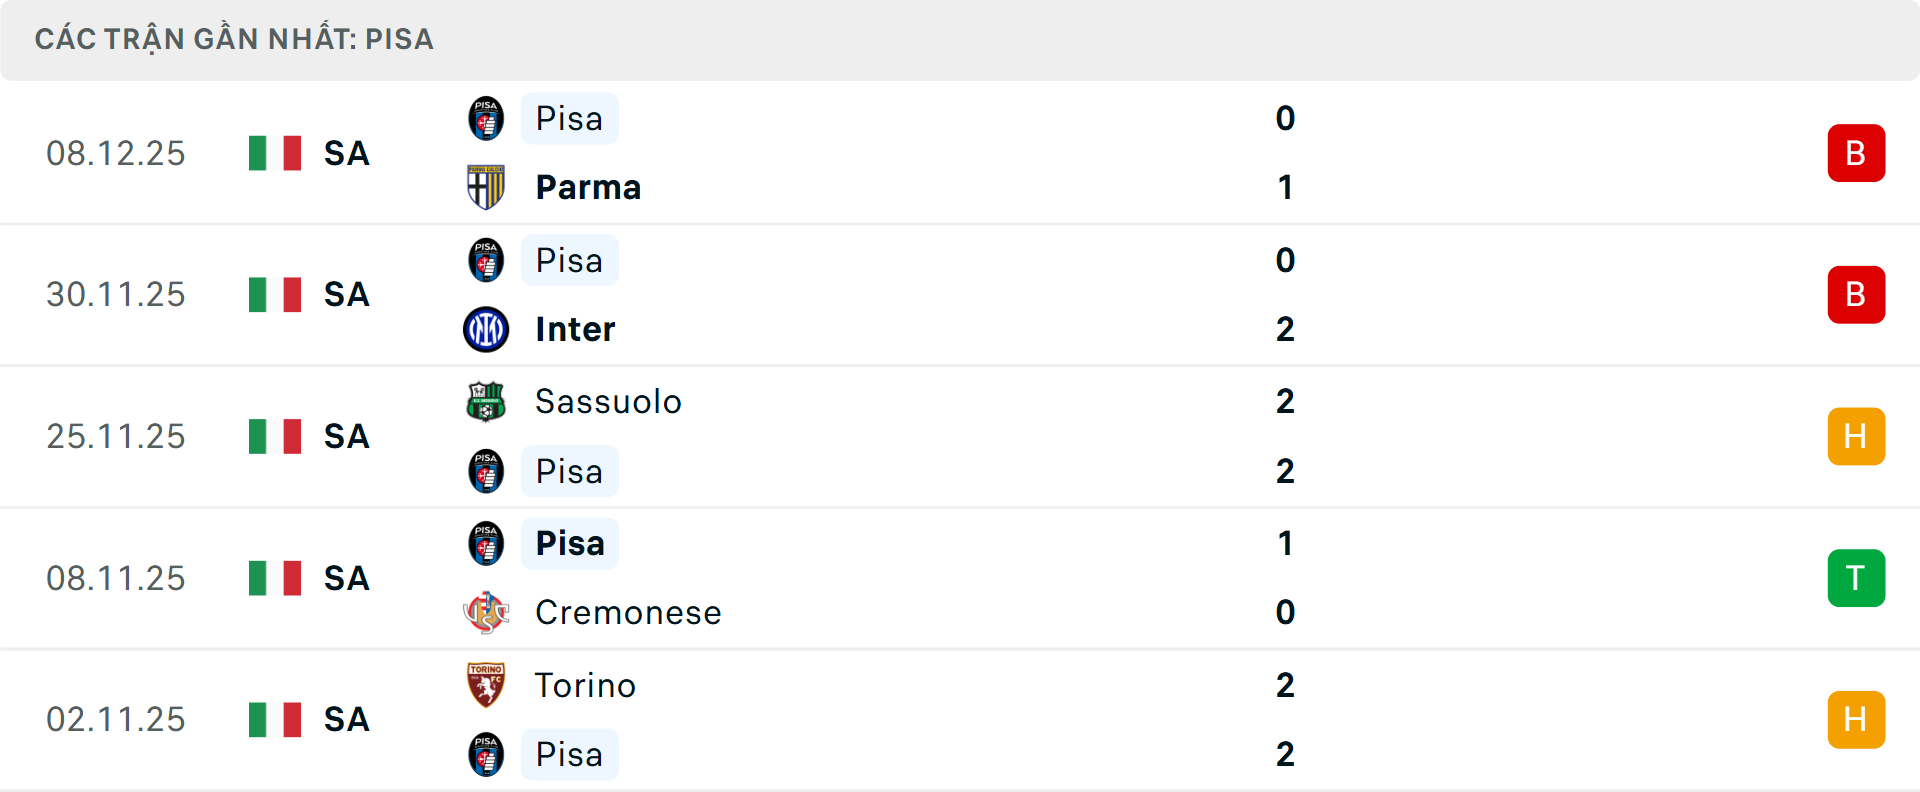The height and width of the screenshot is (792, 1920).
Task: Click the green T result badge
Action: point(1856,578)
